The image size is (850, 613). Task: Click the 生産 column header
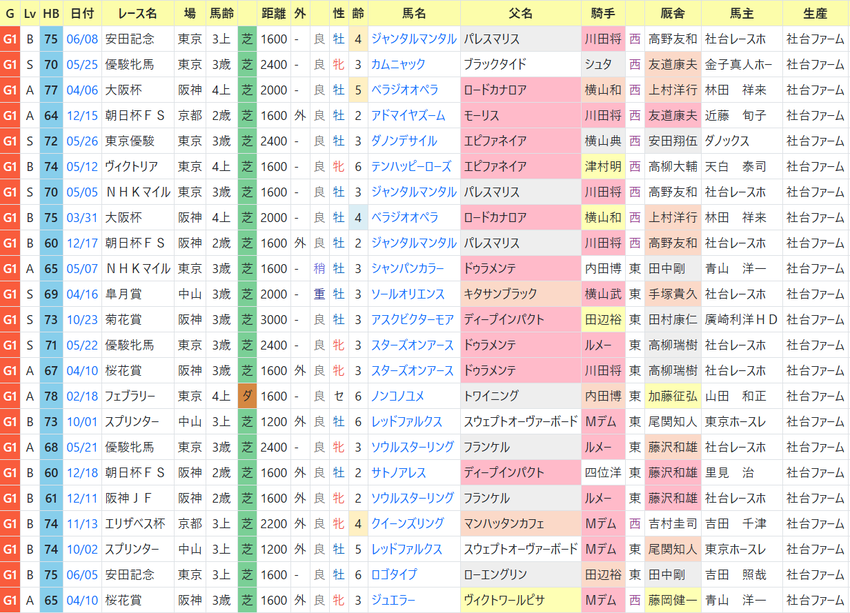pos(815,13)
